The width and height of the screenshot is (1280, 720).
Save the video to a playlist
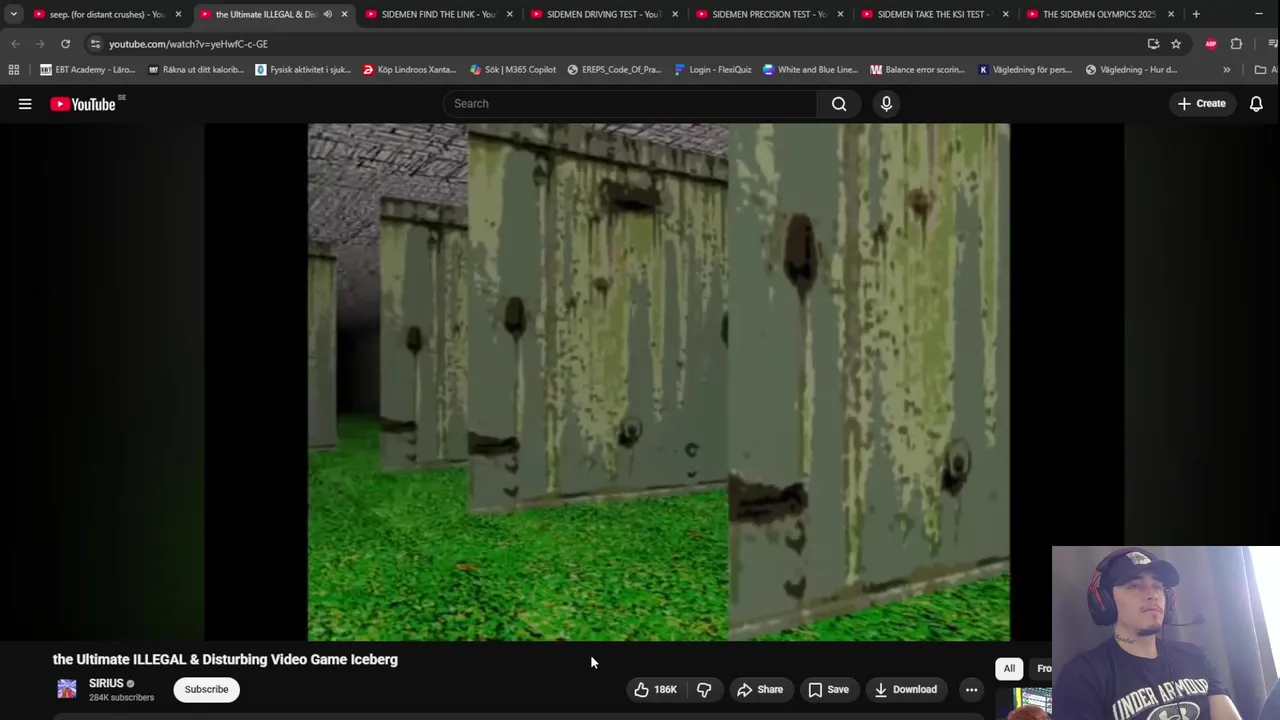[x=828, y=689]
